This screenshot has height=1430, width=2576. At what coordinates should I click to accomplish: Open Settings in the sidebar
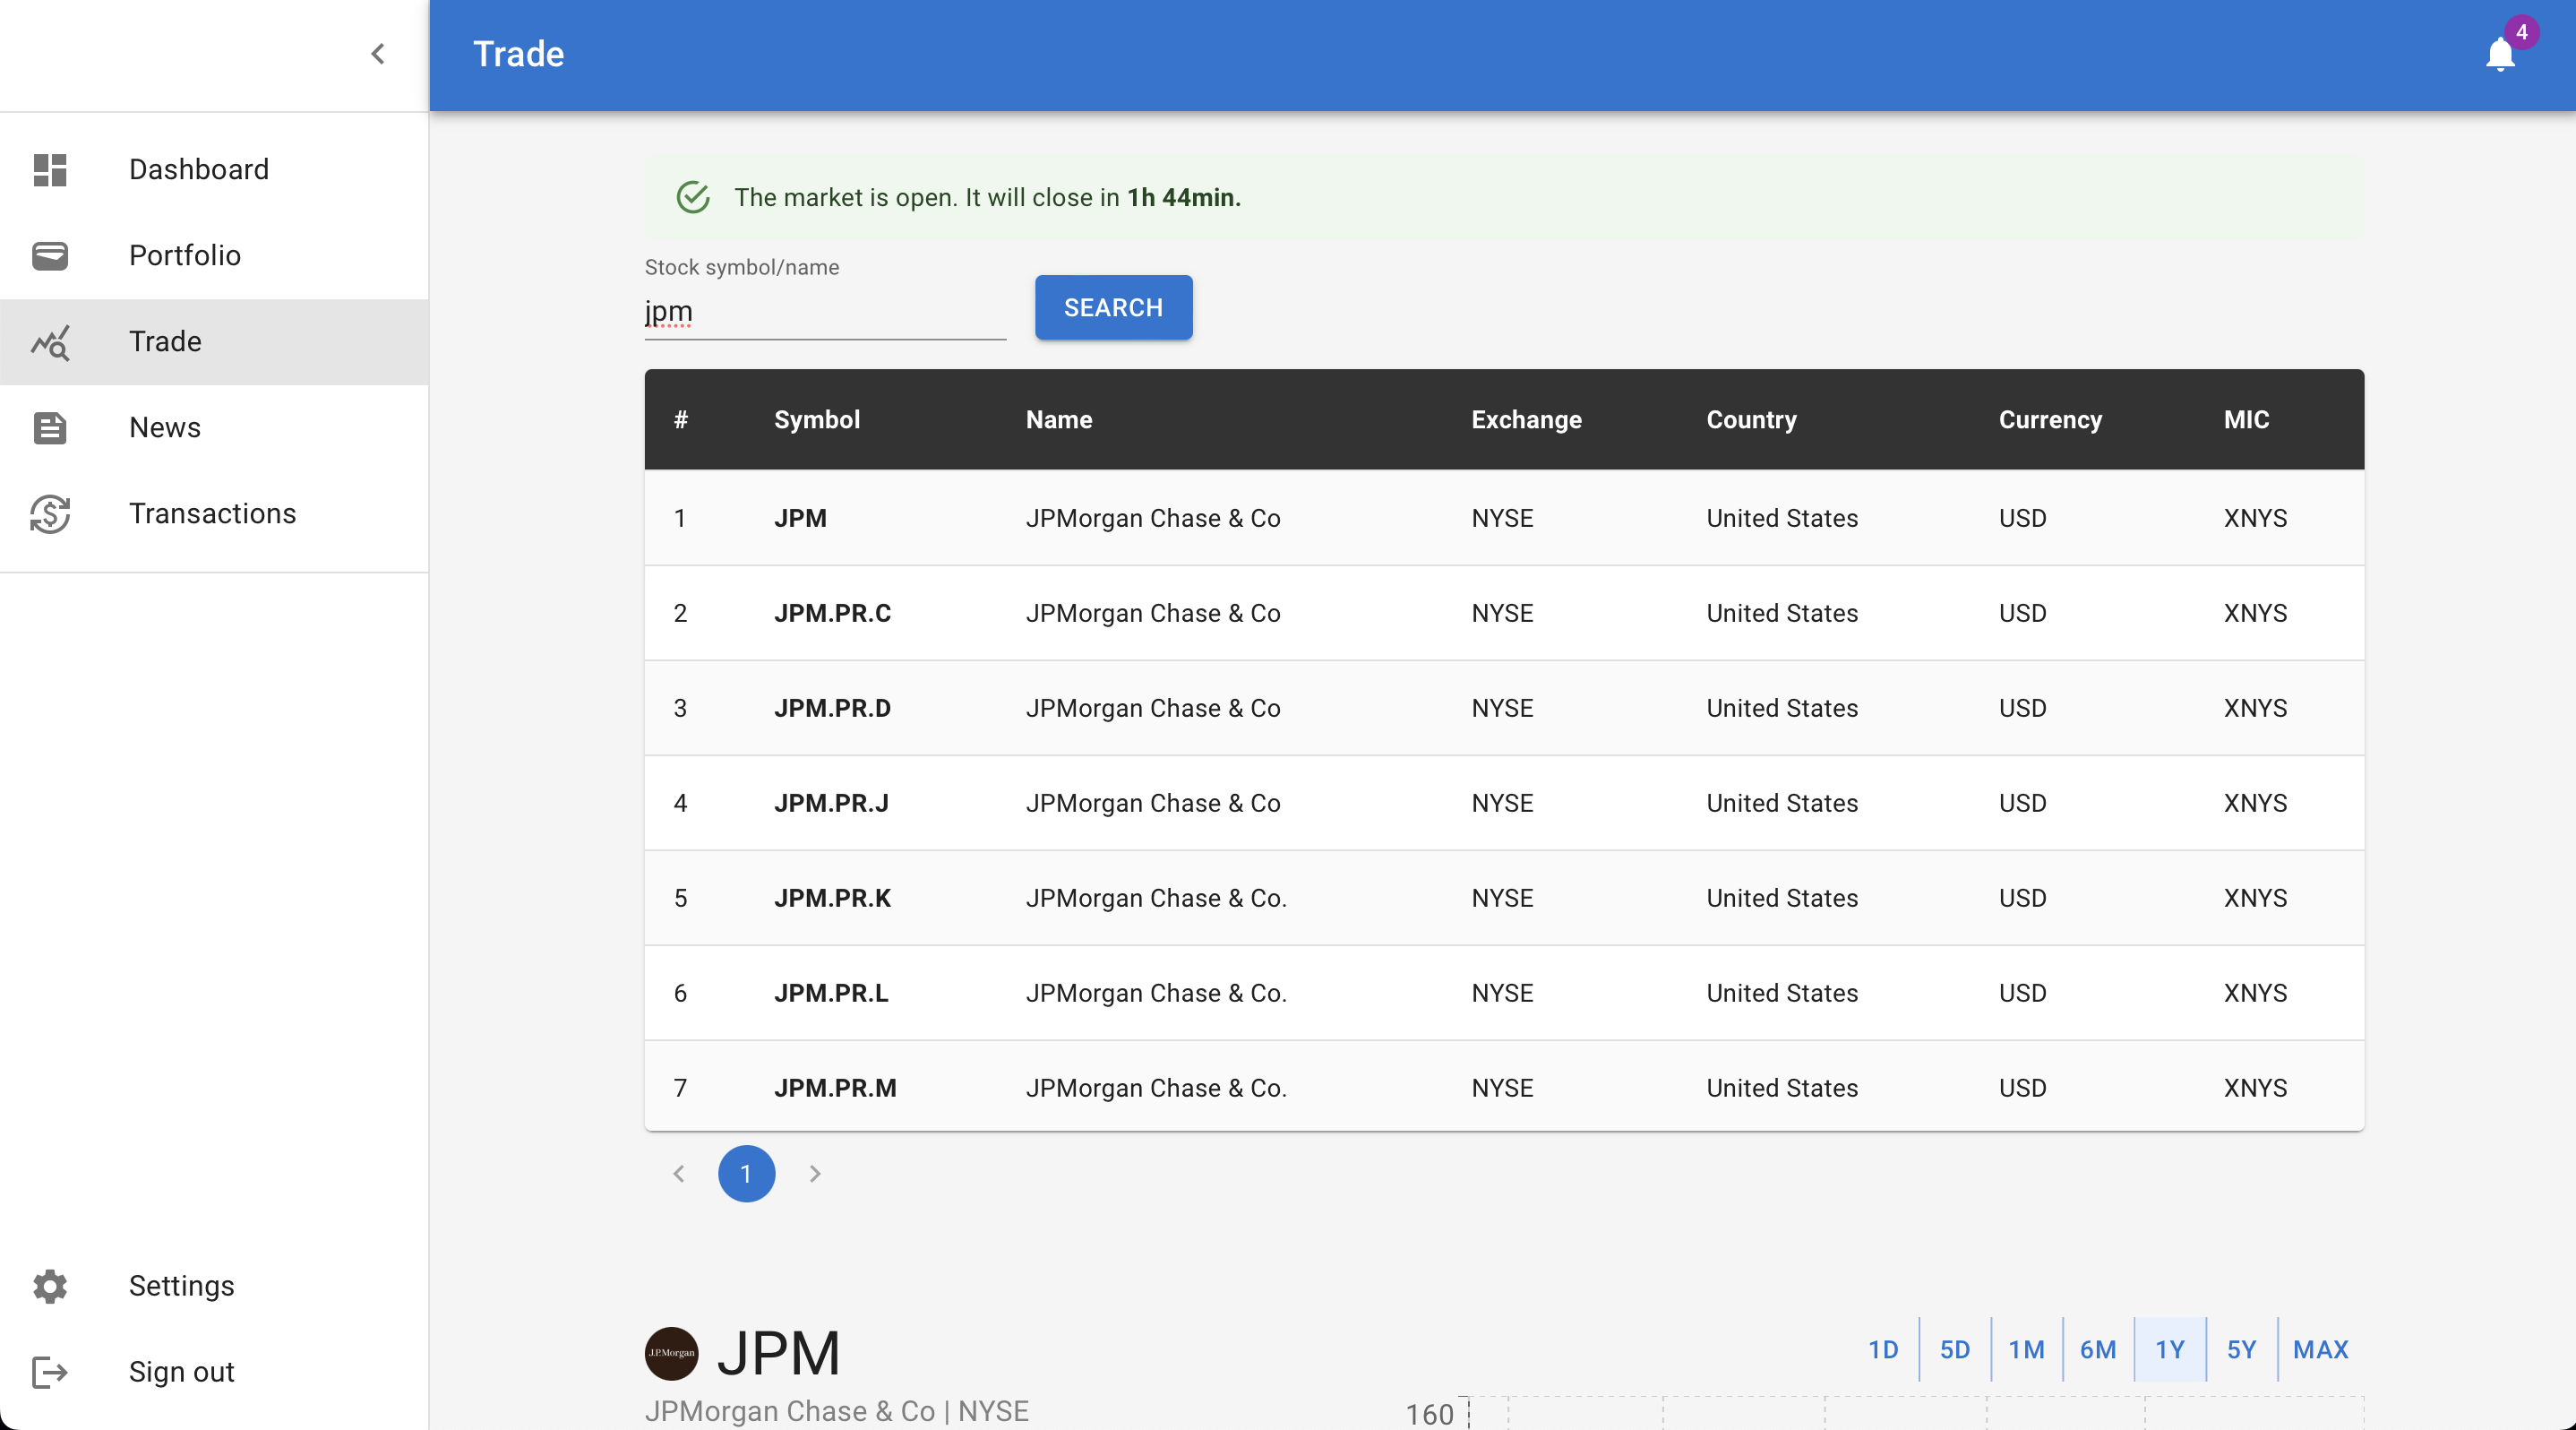pyautogui.click(x=214, y=1285)
